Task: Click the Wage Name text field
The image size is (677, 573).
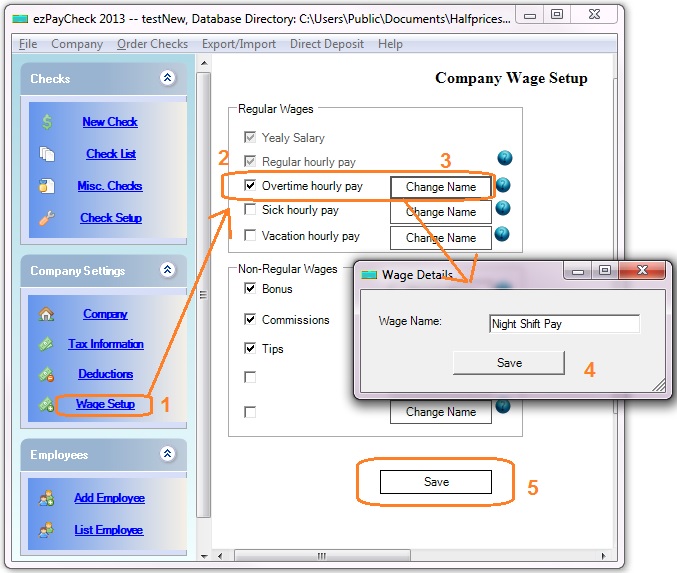Action: [x=564, y=324]
